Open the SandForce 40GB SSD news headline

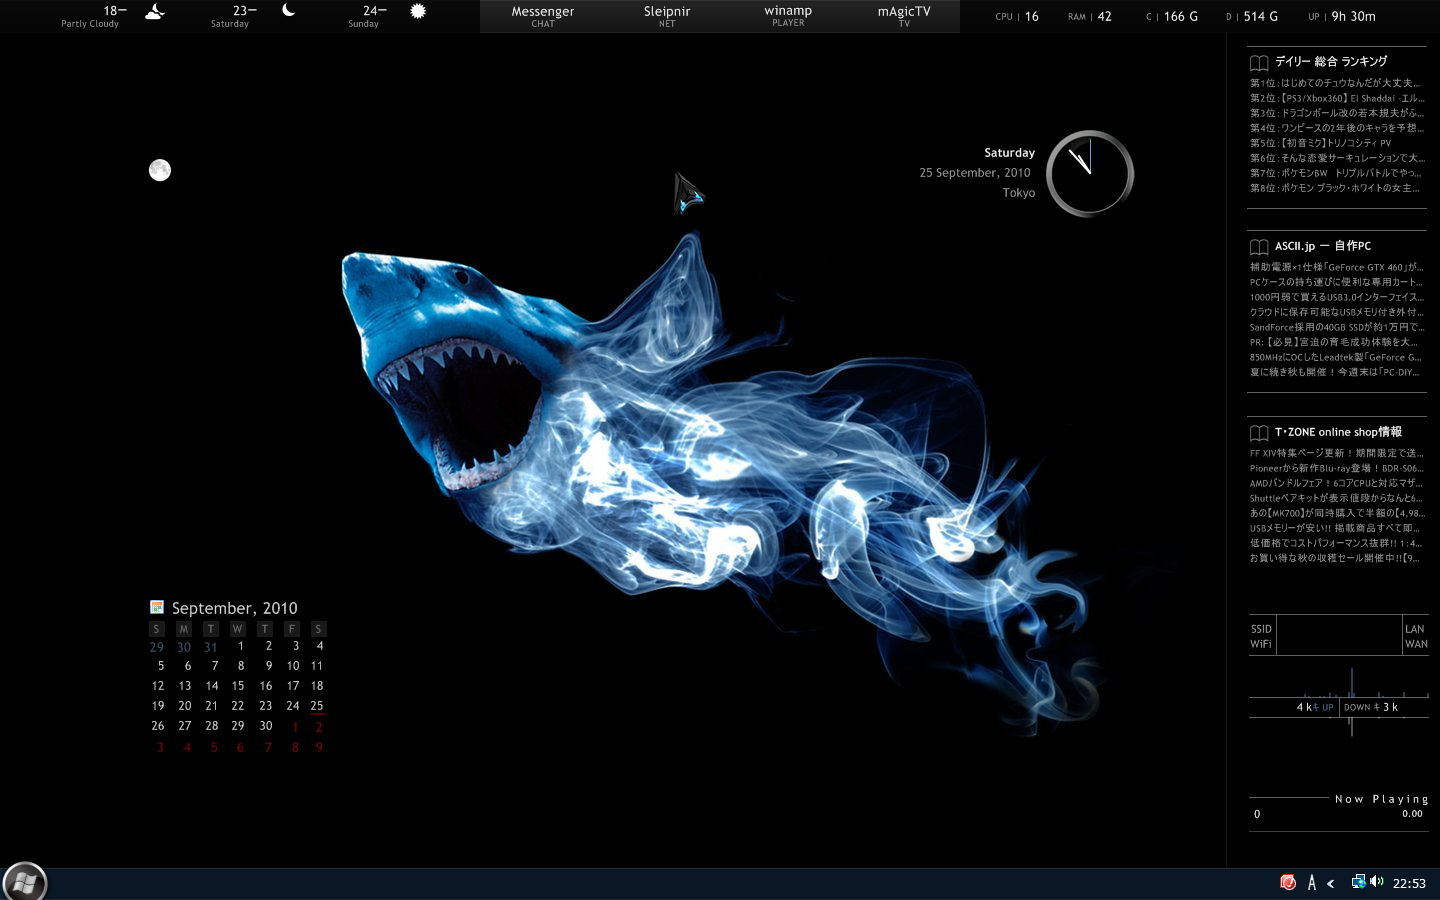coord(1336,327)
